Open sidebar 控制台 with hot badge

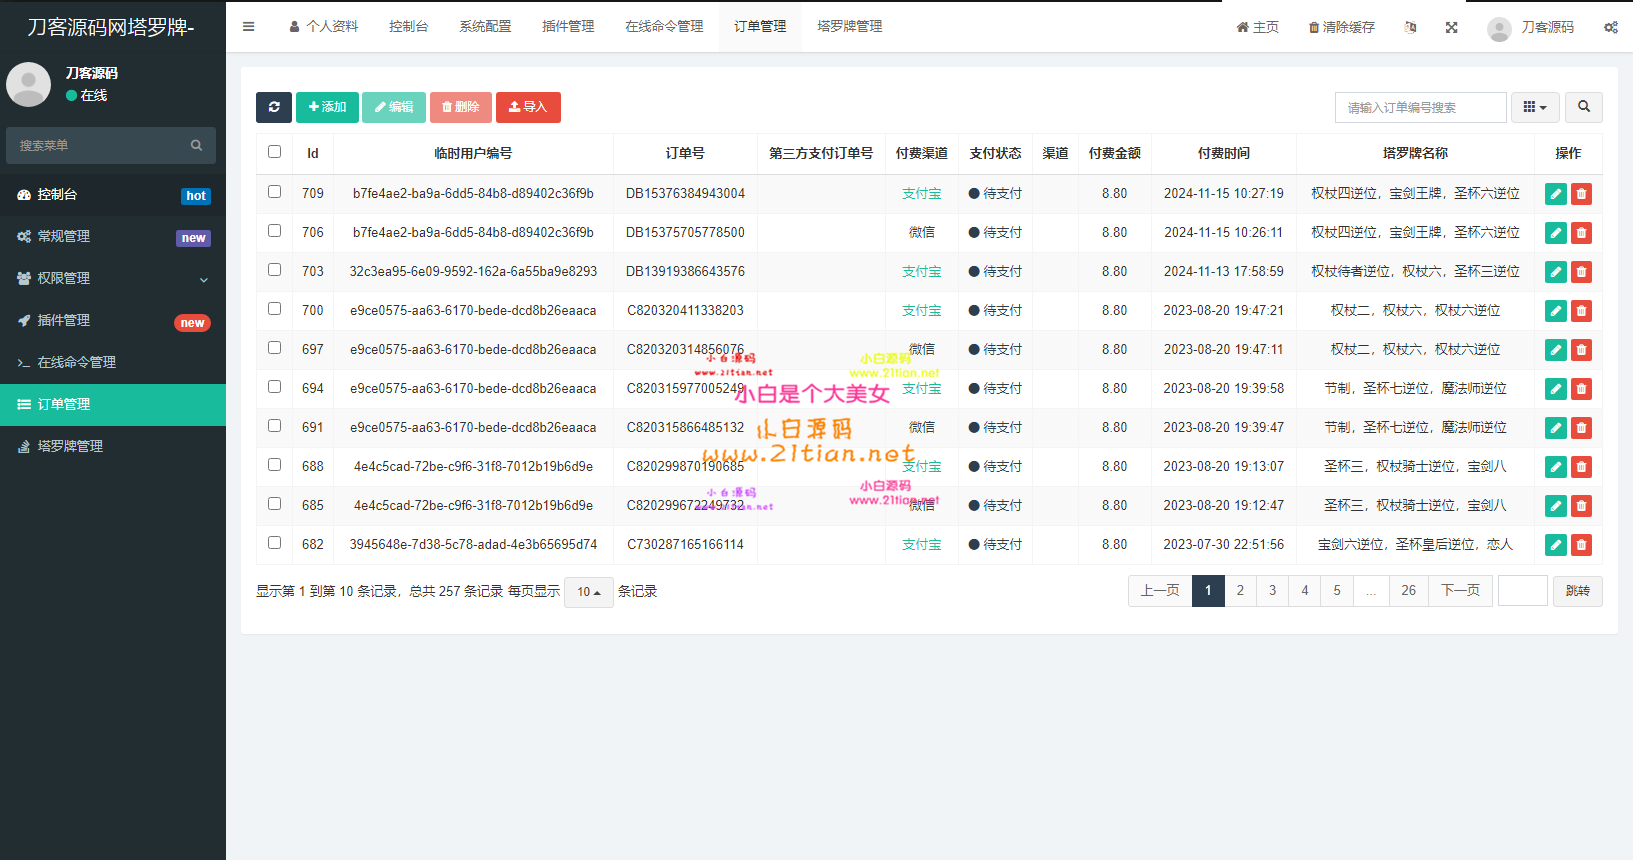coord(113,195)
